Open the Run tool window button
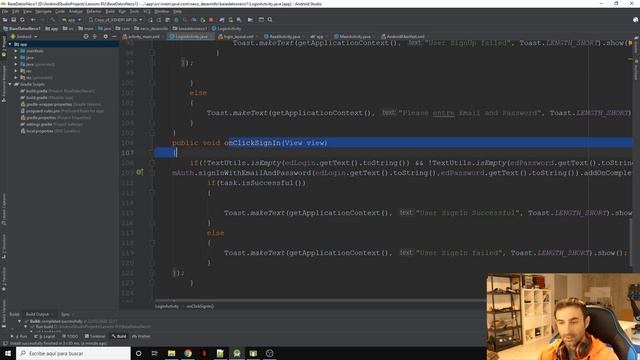The image size is (640, 360). [19, 336]
